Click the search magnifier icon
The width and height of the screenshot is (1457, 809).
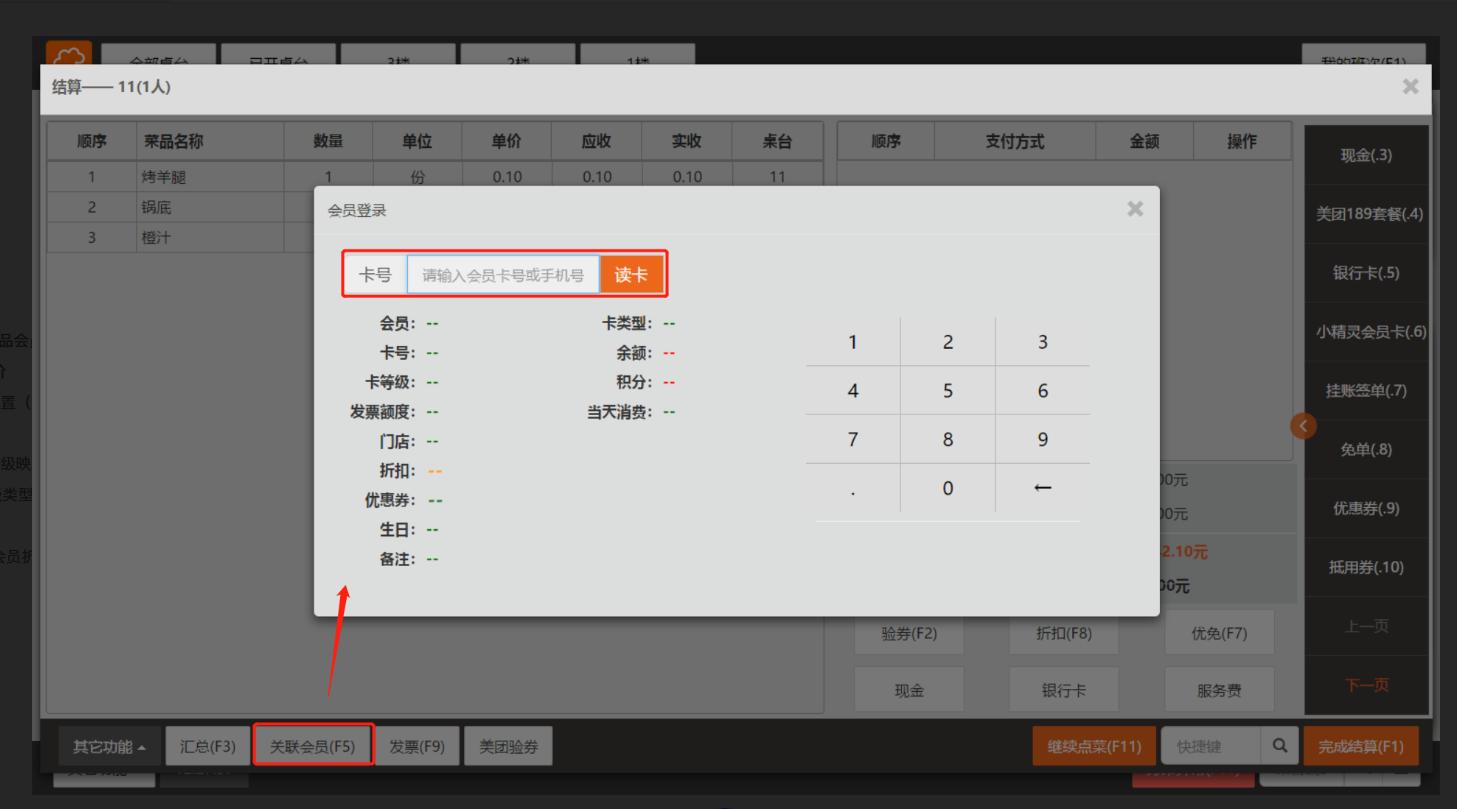tap(1279, 746)
